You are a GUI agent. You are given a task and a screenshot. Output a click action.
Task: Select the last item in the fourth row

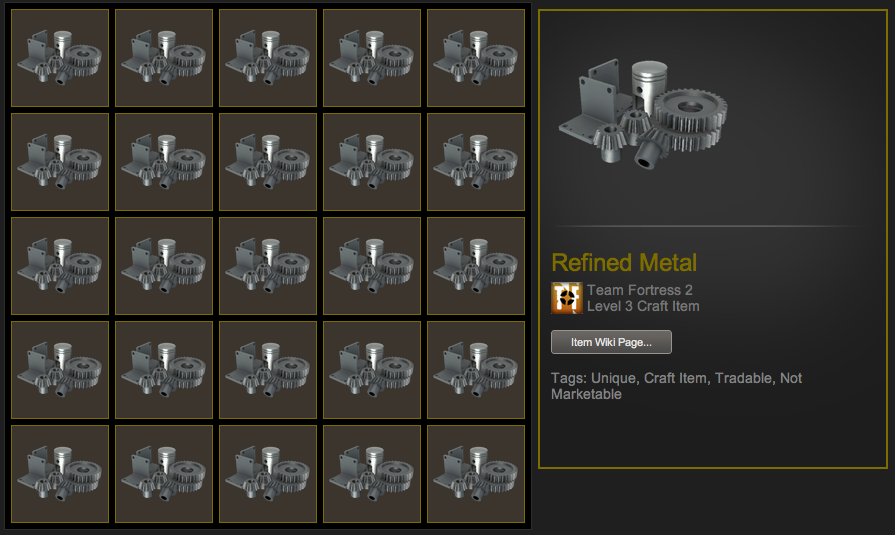(475, 369)
